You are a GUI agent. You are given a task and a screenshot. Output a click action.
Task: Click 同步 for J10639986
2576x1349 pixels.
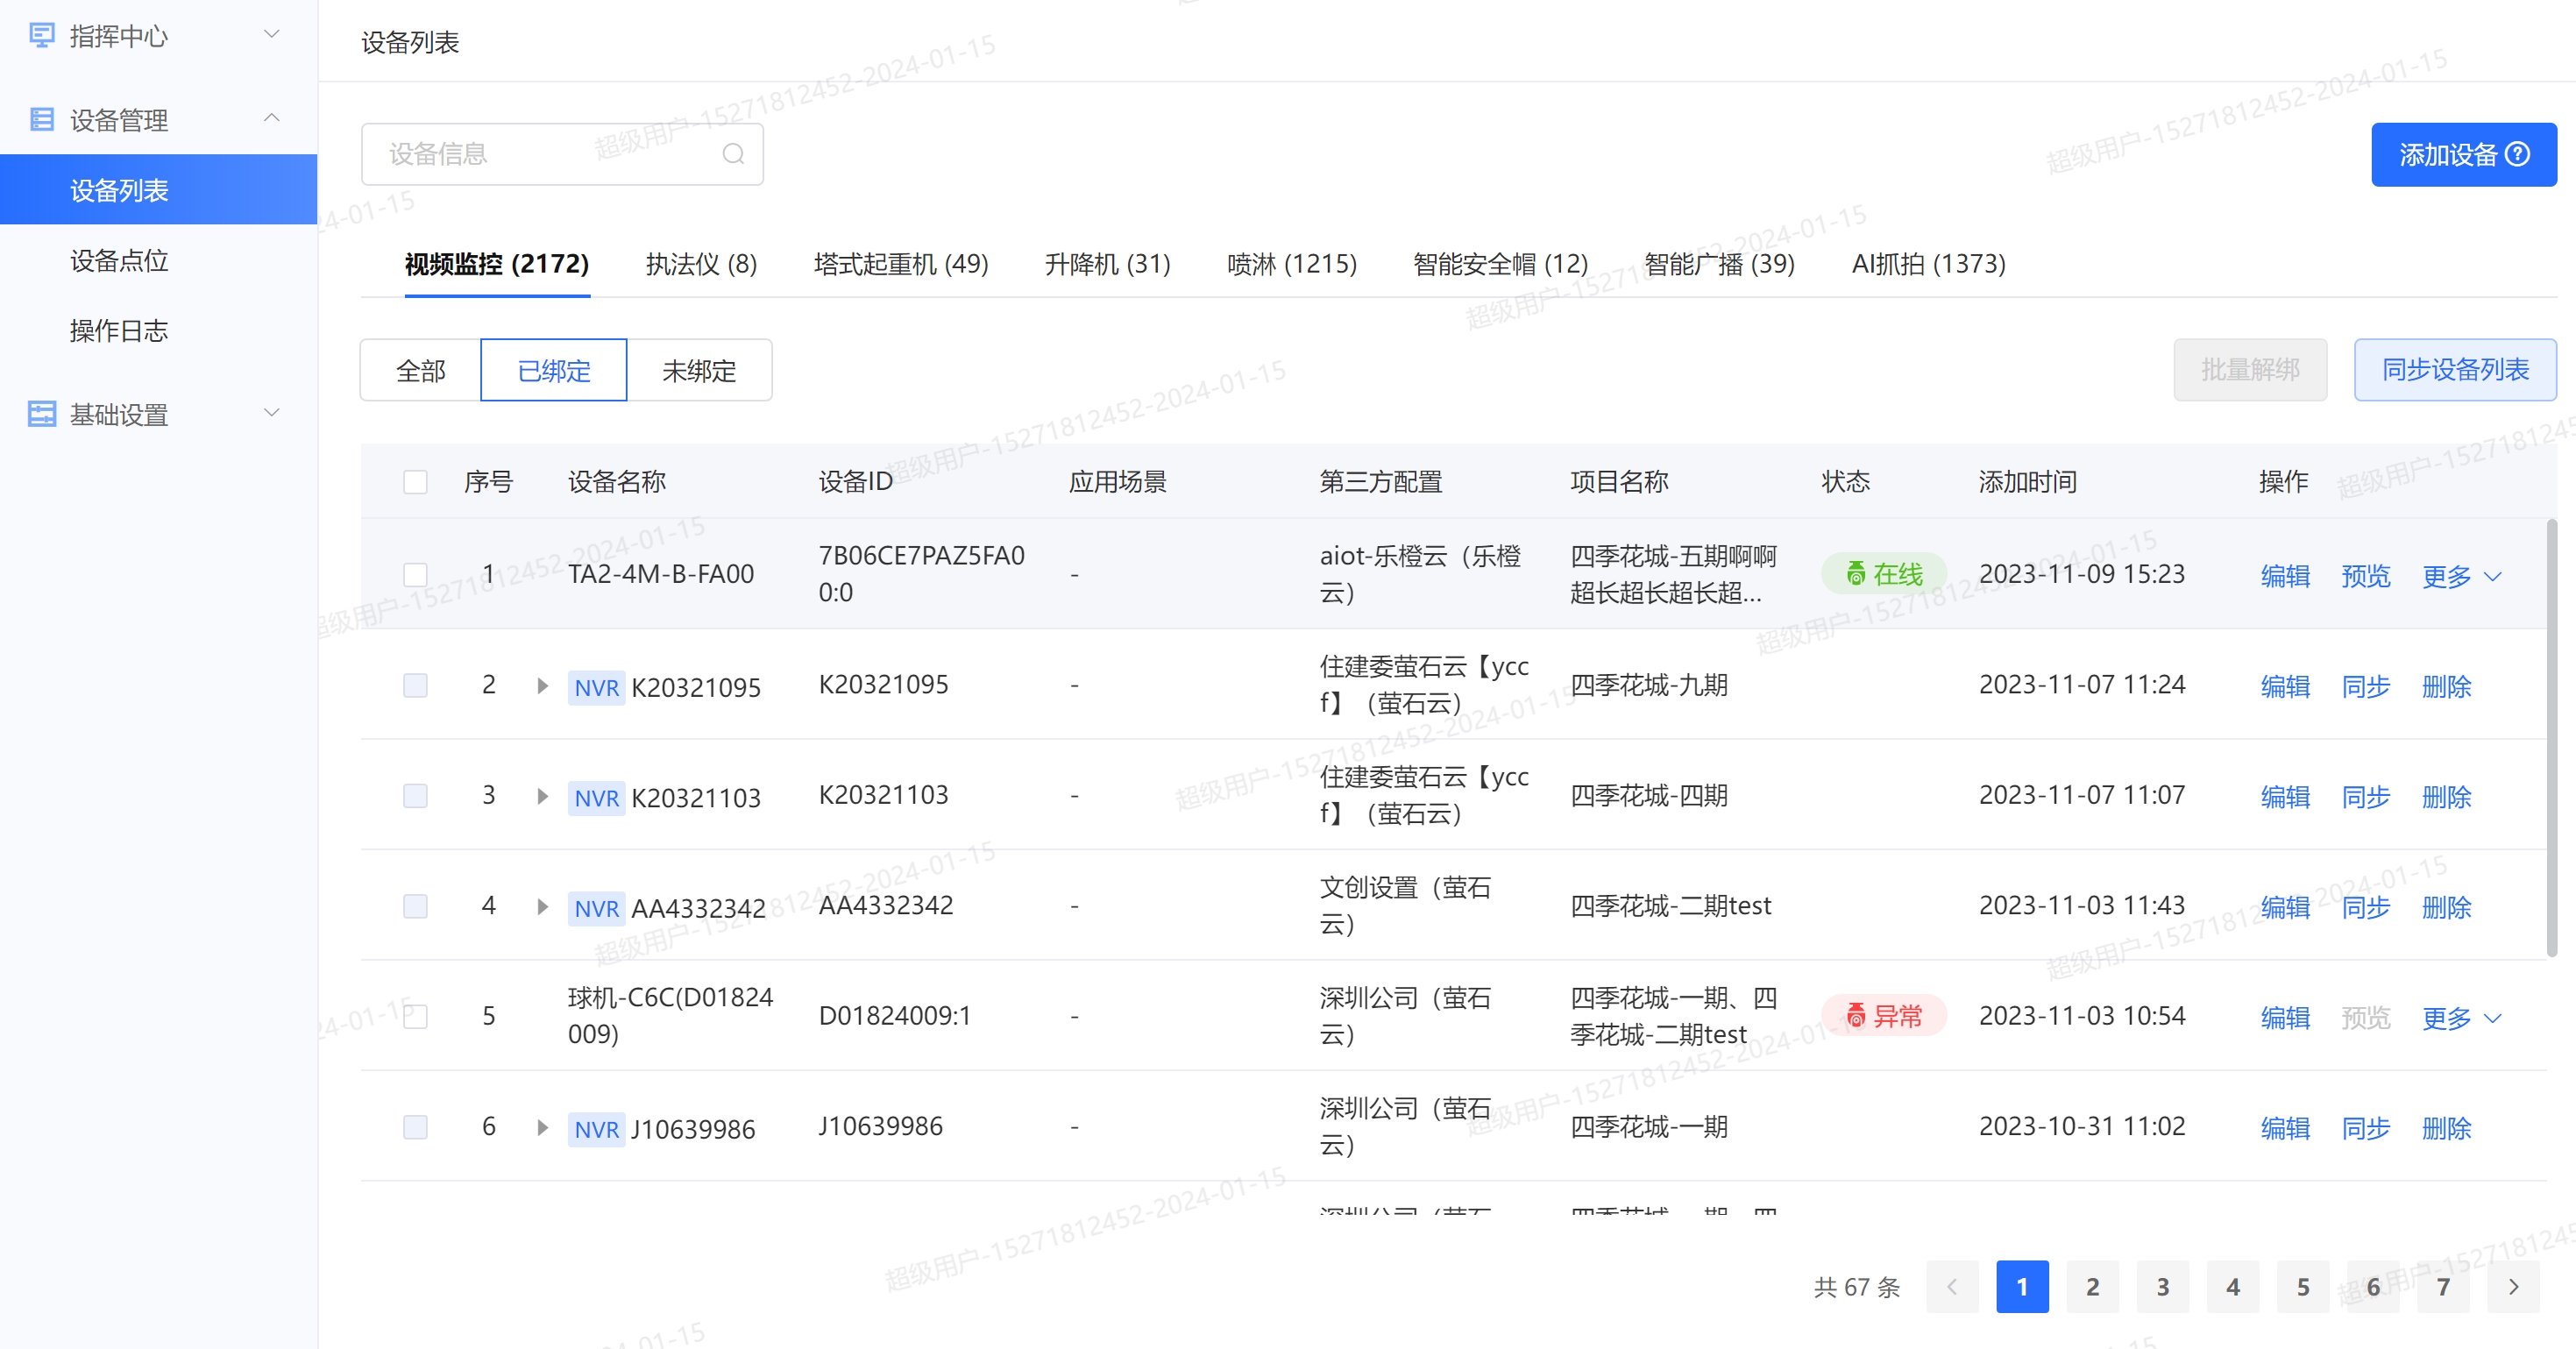(2365, 1128)
